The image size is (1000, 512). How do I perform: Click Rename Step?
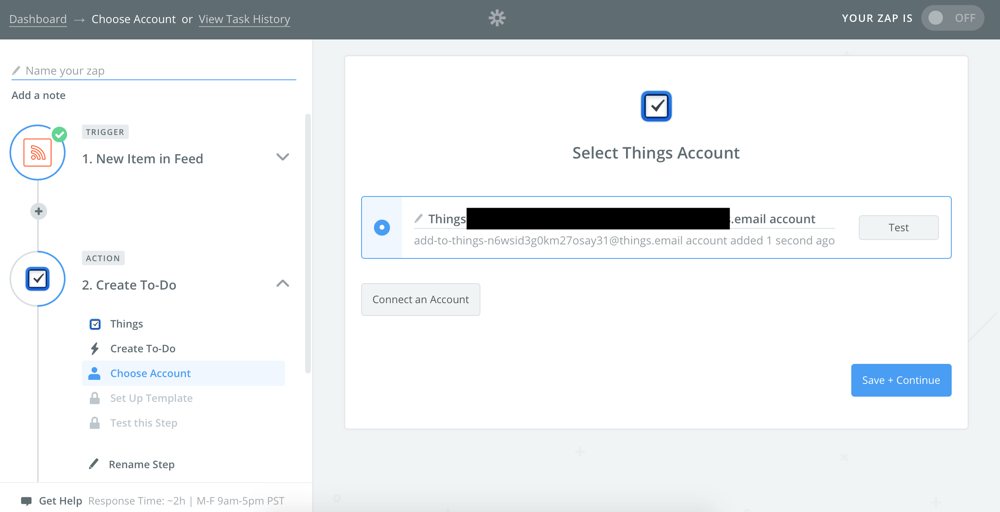[142, 464]
